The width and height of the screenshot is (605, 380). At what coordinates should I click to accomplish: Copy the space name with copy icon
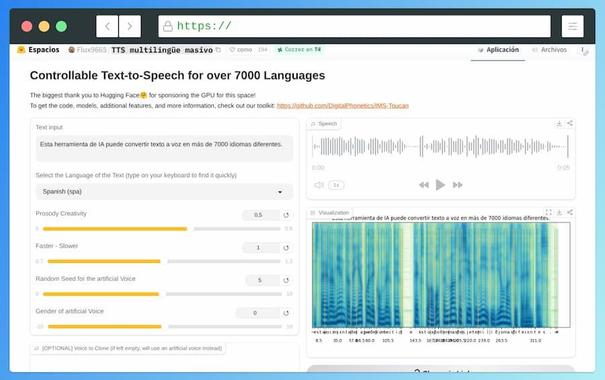point(218,50)
